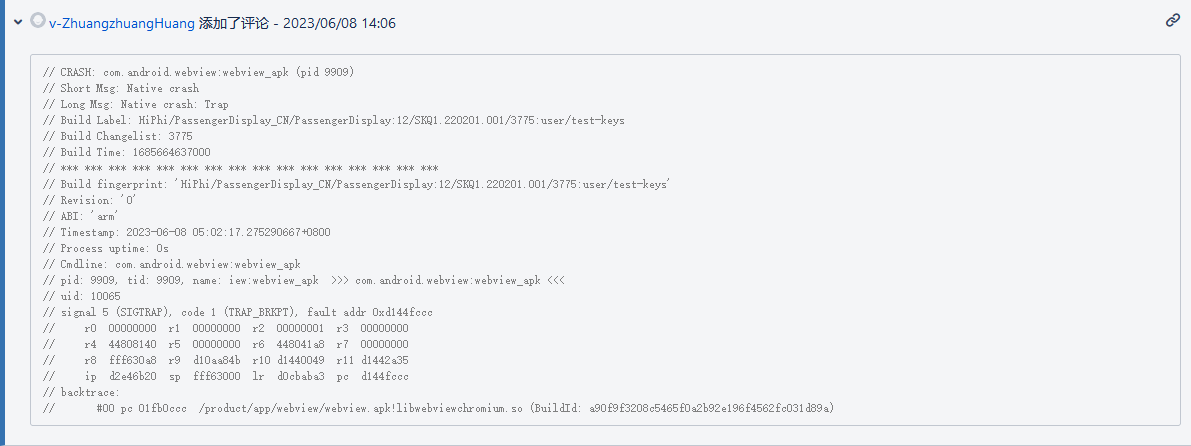Click the CRASH: com.android.webview line

pos(198,72)
